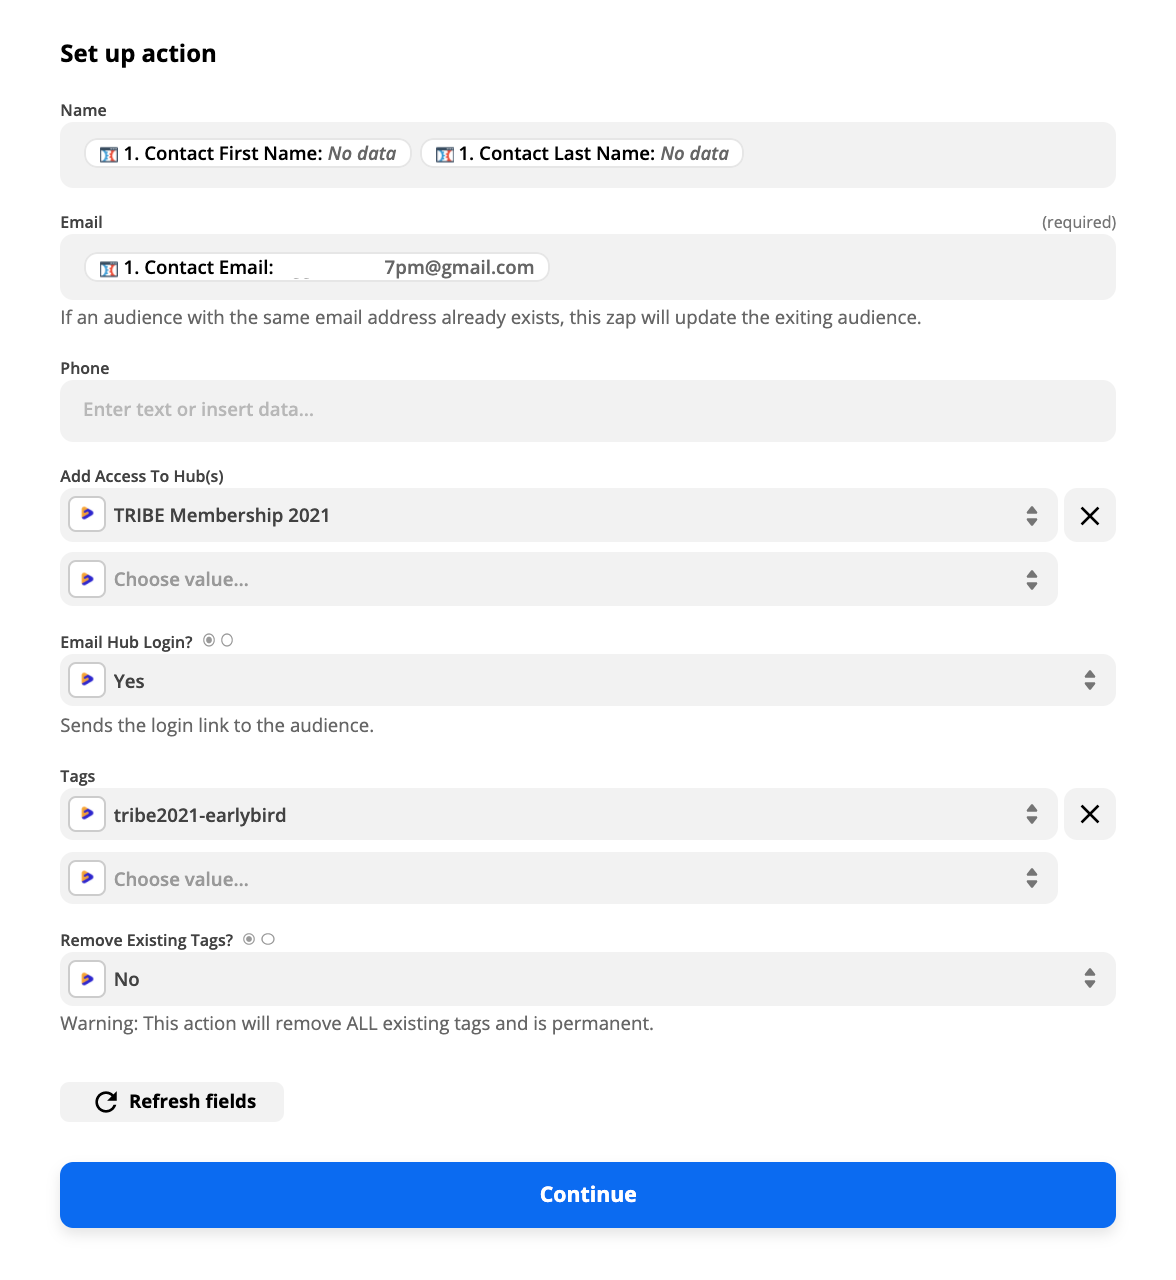Open empty Choose value dropdown under hubs
The width and height of the screenshot is (1176, 1280).
[x=559, y=579]
